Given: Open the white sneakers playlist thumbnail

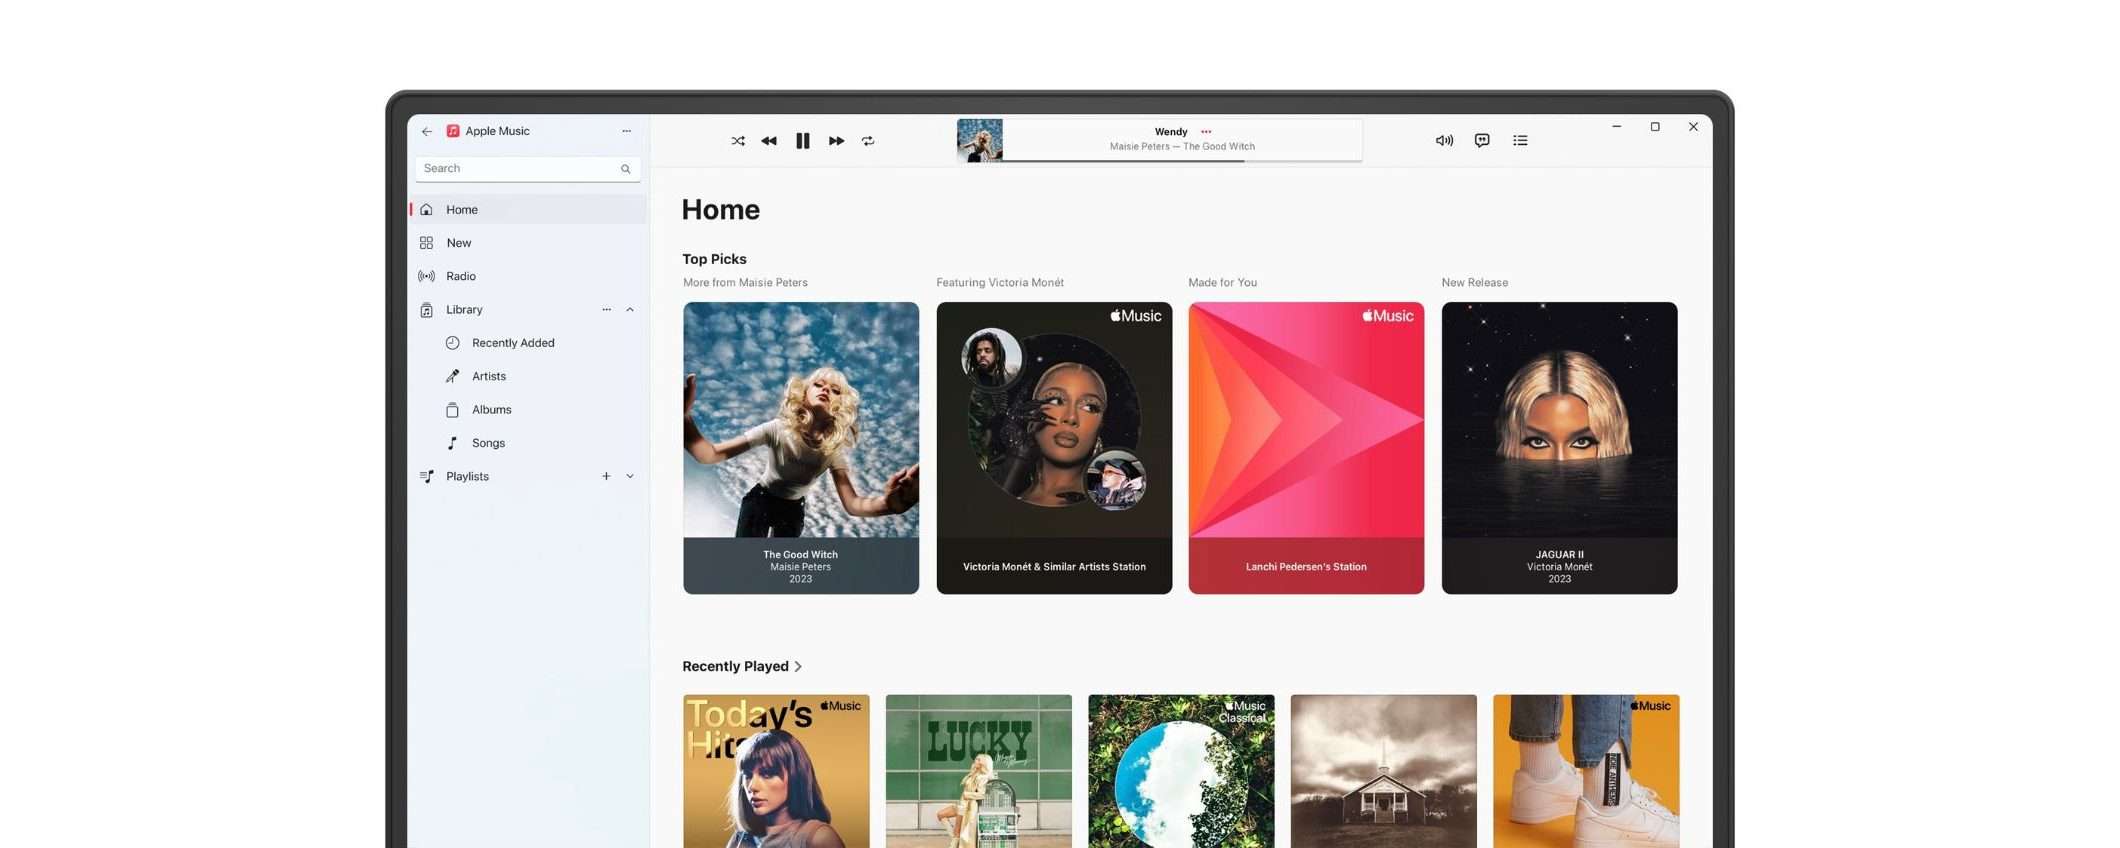Looking at the screenshot, I should point(1586,771).
